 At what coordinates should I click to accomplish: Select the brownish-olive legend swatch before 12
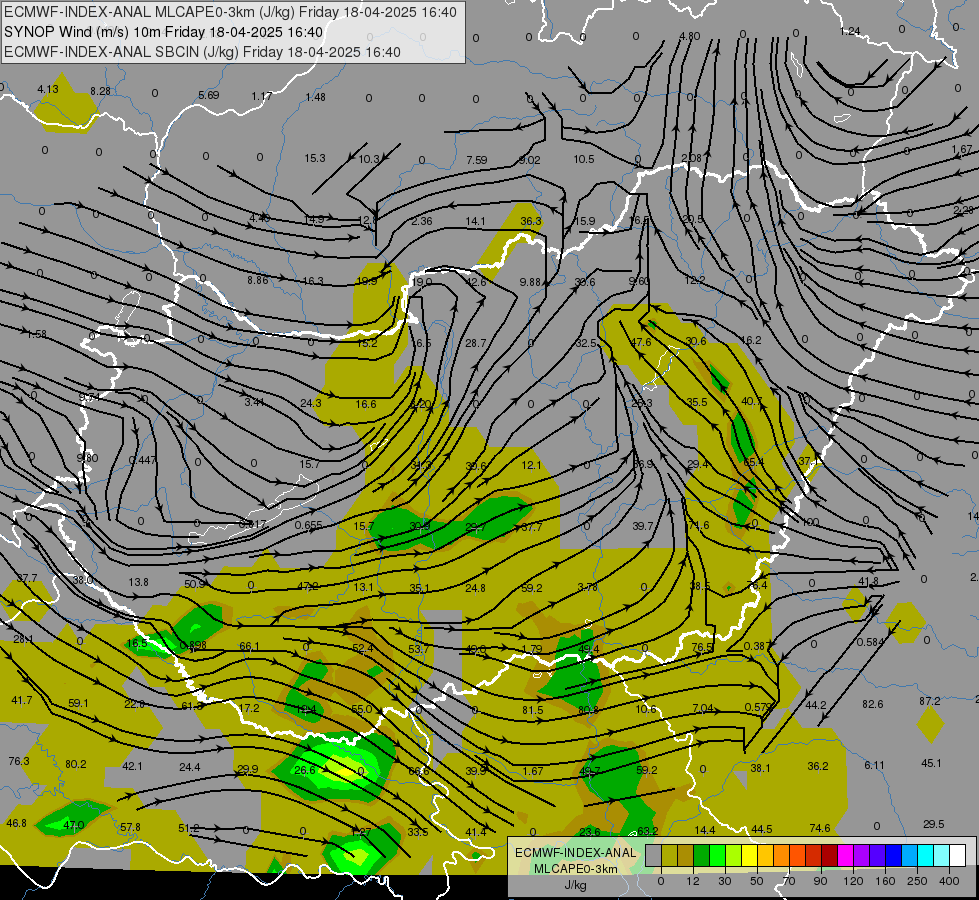[x=686, y=856]
